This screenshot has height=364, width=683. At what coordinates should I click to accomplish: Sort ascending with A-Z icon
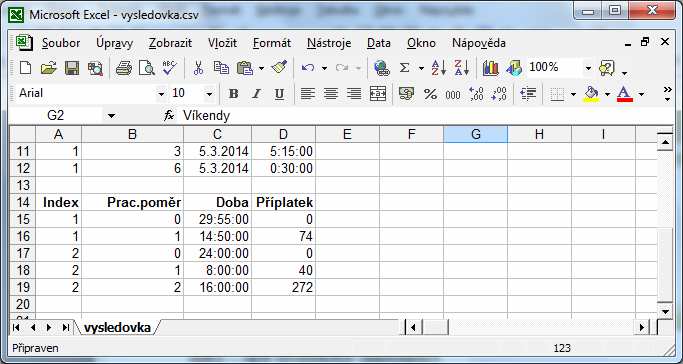[x=438, y=68]
